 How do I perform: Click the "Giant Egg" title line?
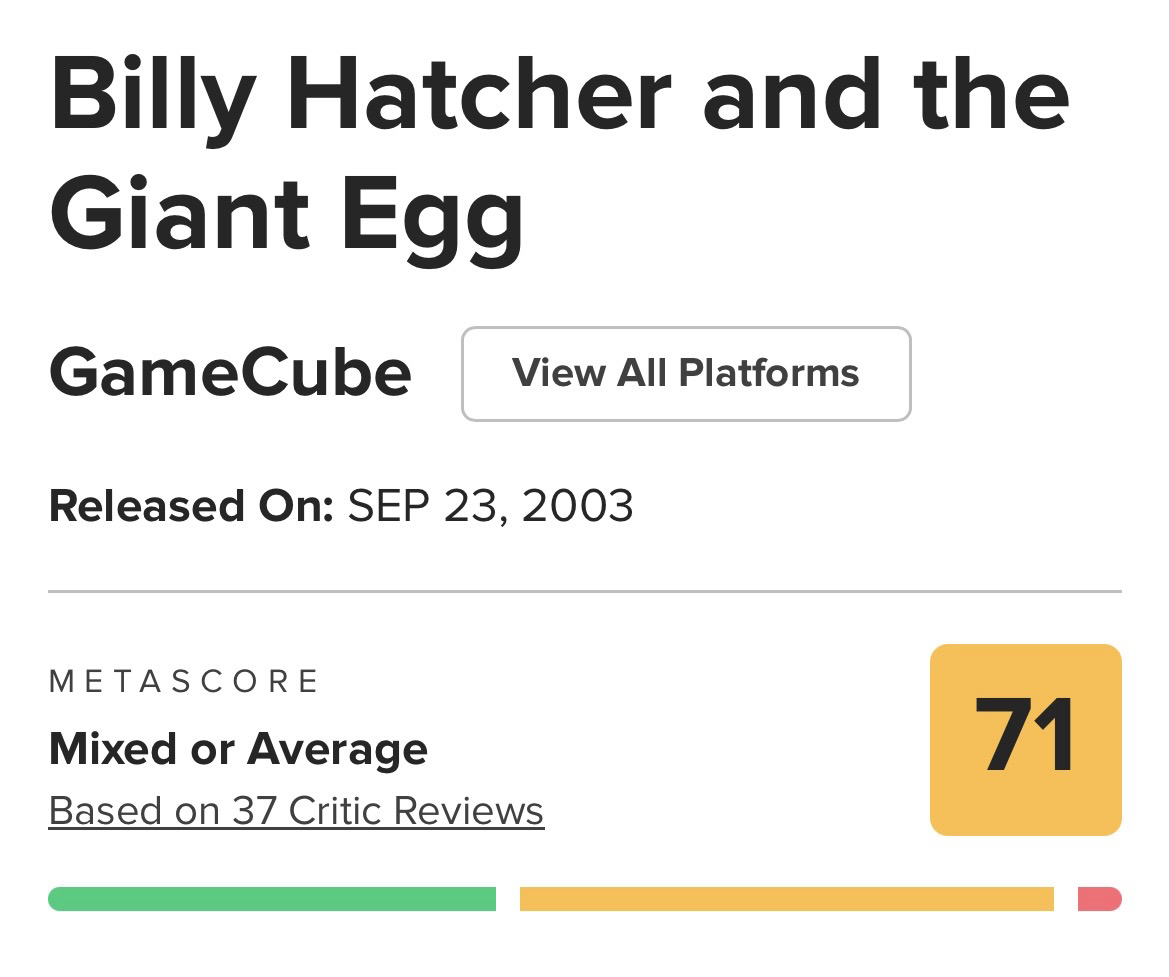[286, 214]
